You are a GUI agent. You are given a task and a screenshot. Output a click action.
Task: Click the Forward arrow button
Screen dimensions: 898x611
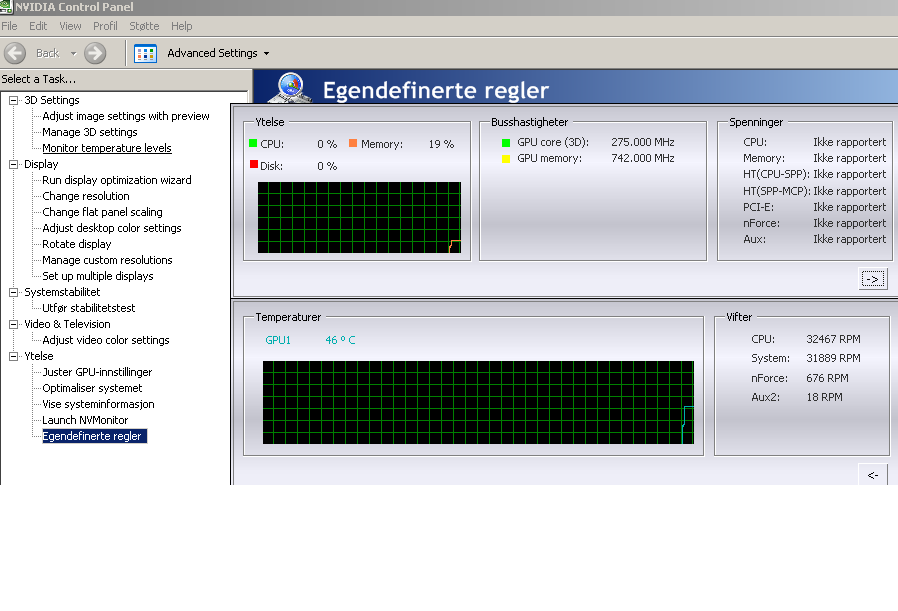95,53
